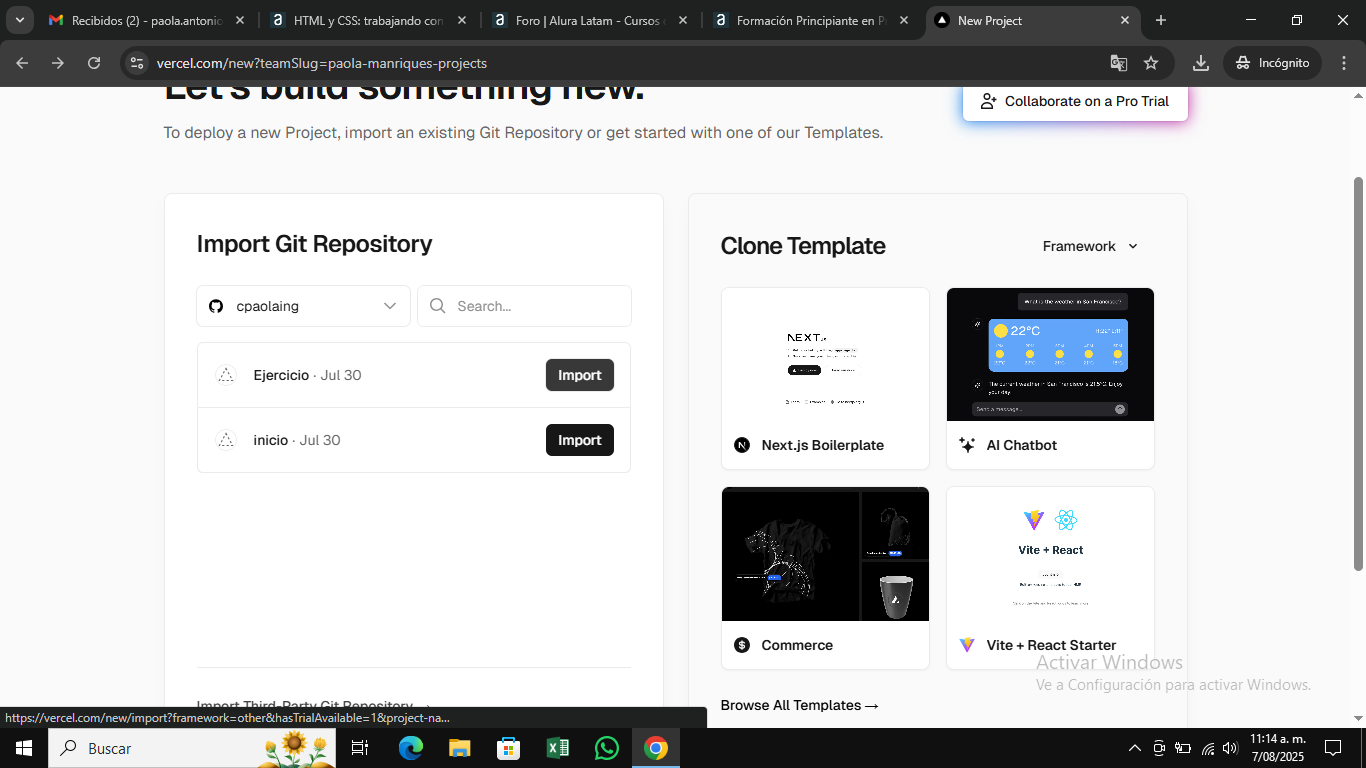Click the magnifier icon in repository search

coord(437,306)
